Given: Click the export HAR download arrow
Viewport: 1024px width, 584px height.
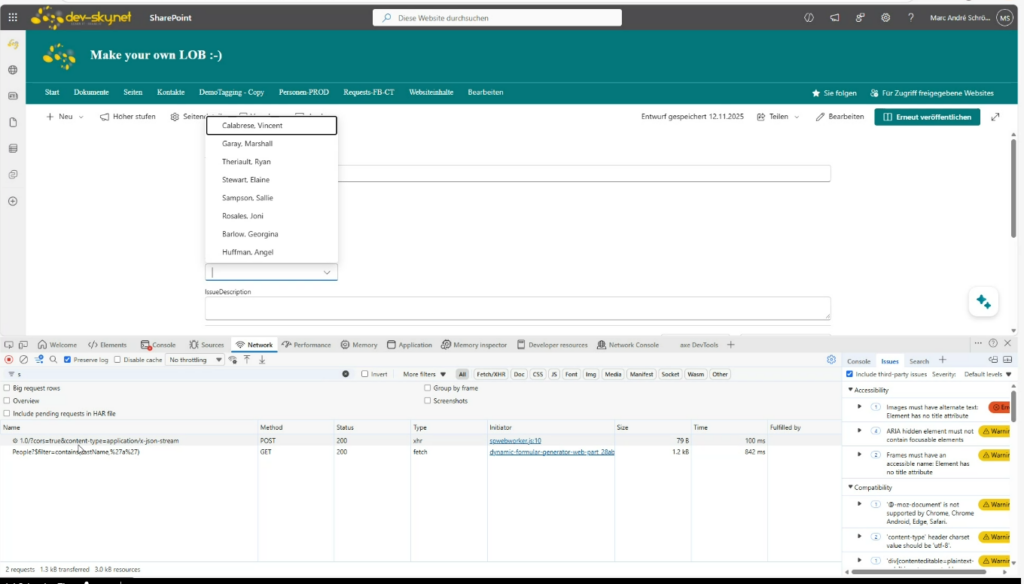Looking at the screenshot, I should (262, 359).
